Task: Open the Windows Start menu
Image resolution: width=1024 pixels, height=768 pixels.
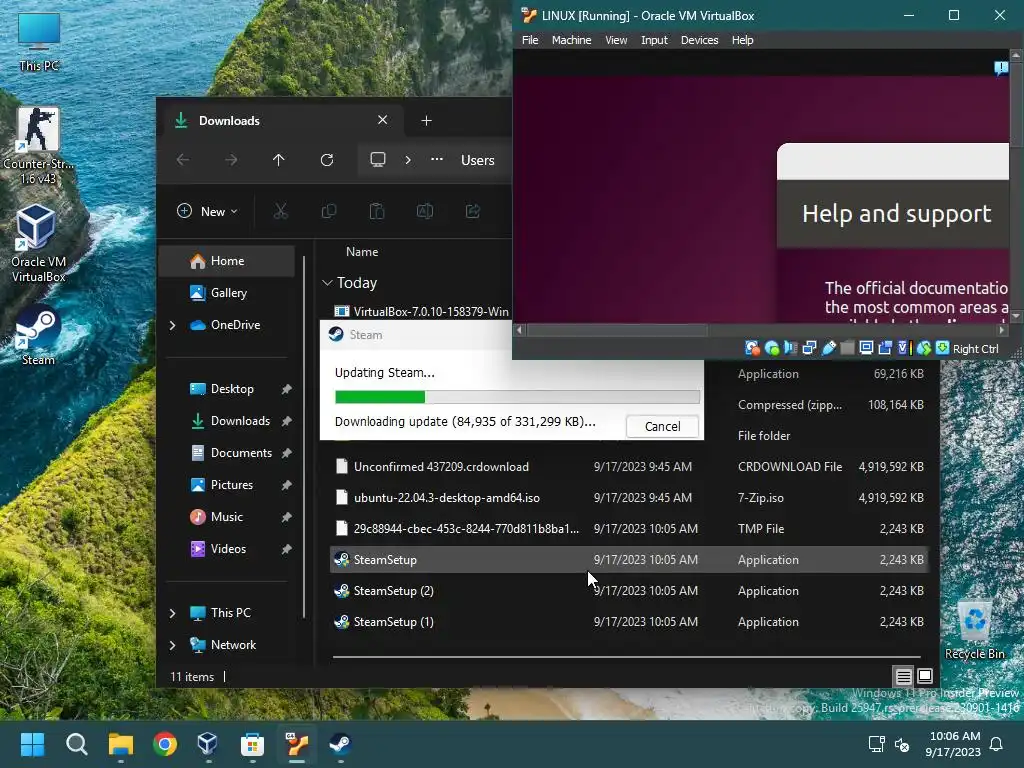Action: 32,744
